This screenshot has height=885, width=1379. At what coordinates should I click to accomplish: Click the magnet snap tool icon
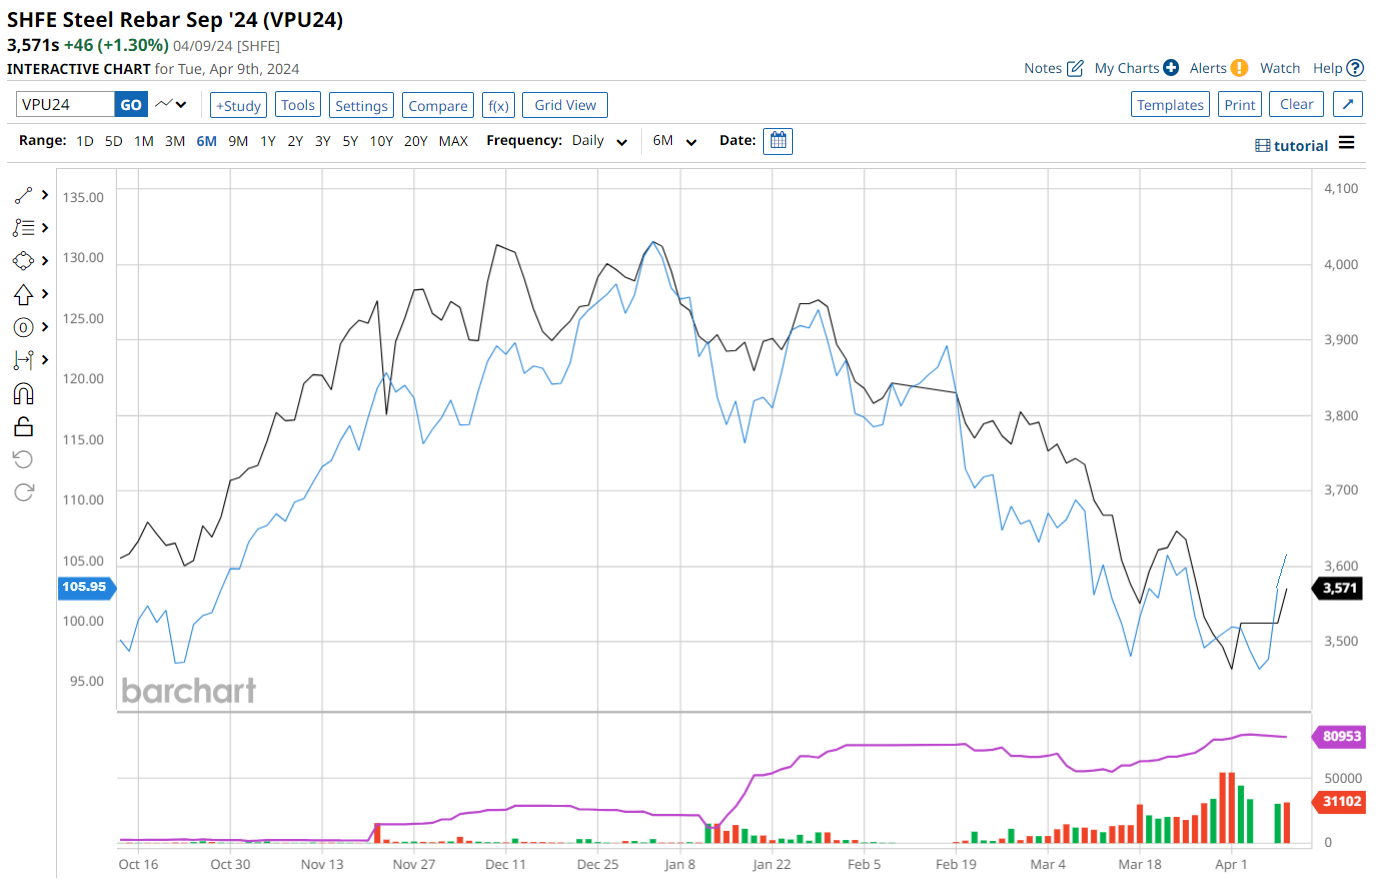pyautogui.click(x=24, y=393)
